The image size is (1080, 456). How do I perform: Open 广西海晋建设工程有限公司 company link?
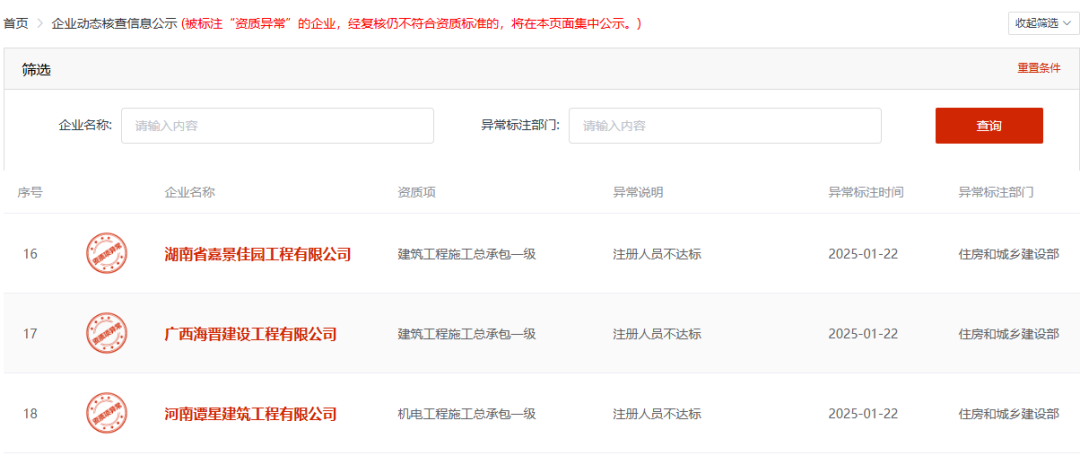pos(250,334)
